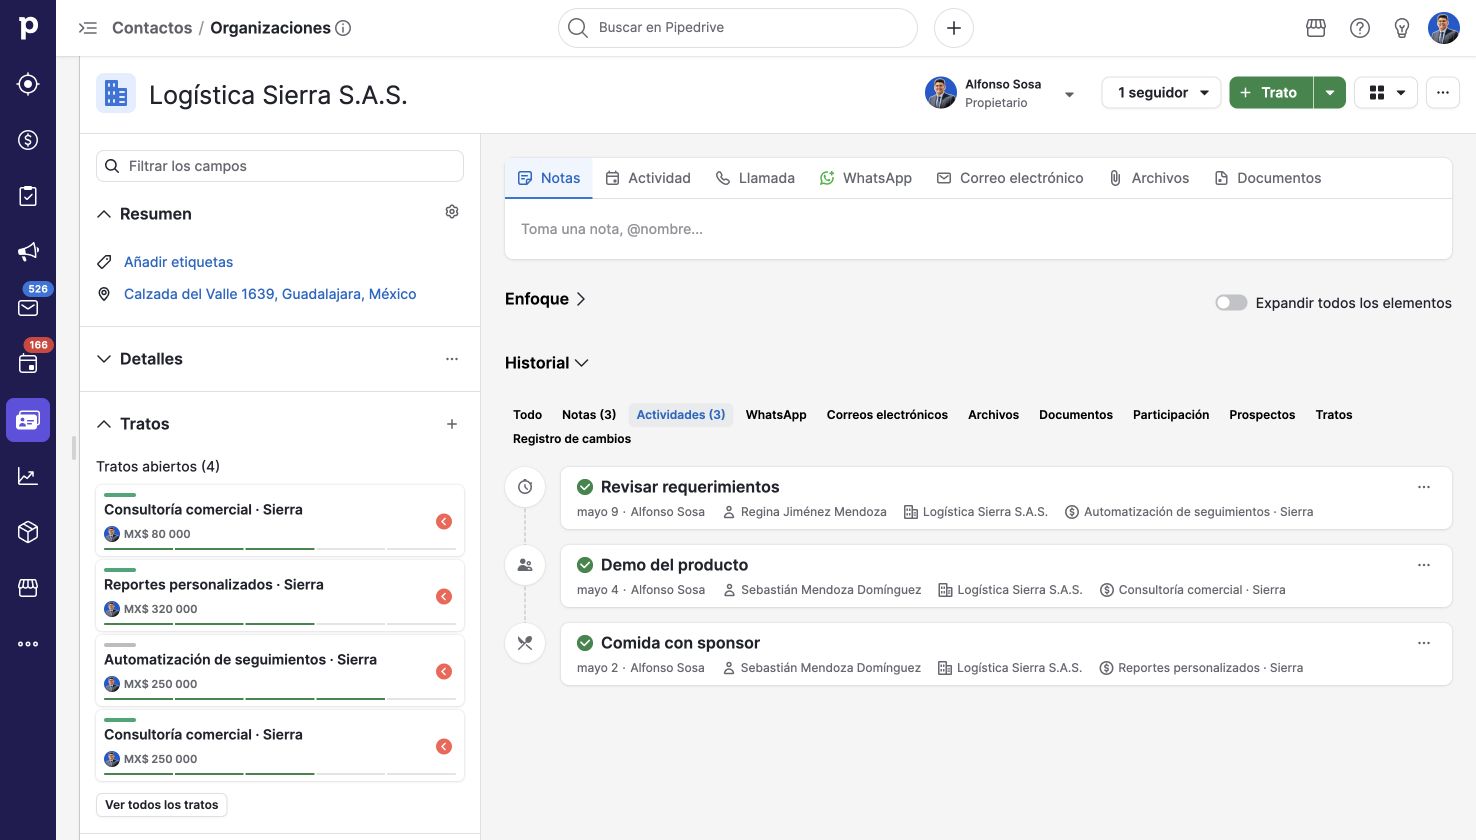The width and height of the screenshot is (1476, 840).
Task: Open marketplace icon in top bar
Action: (1316, 28)
